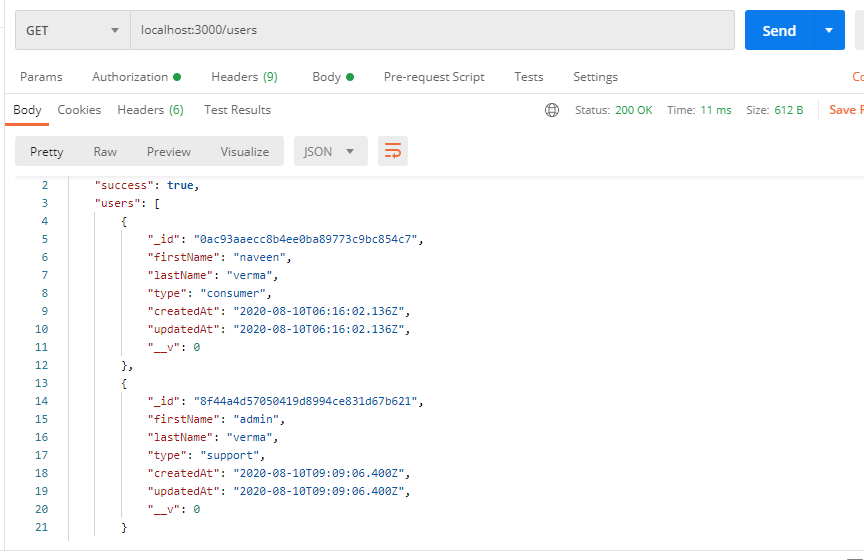Open the Authorization tab
This screenshot has height=560, width=864.
[136, 77]
